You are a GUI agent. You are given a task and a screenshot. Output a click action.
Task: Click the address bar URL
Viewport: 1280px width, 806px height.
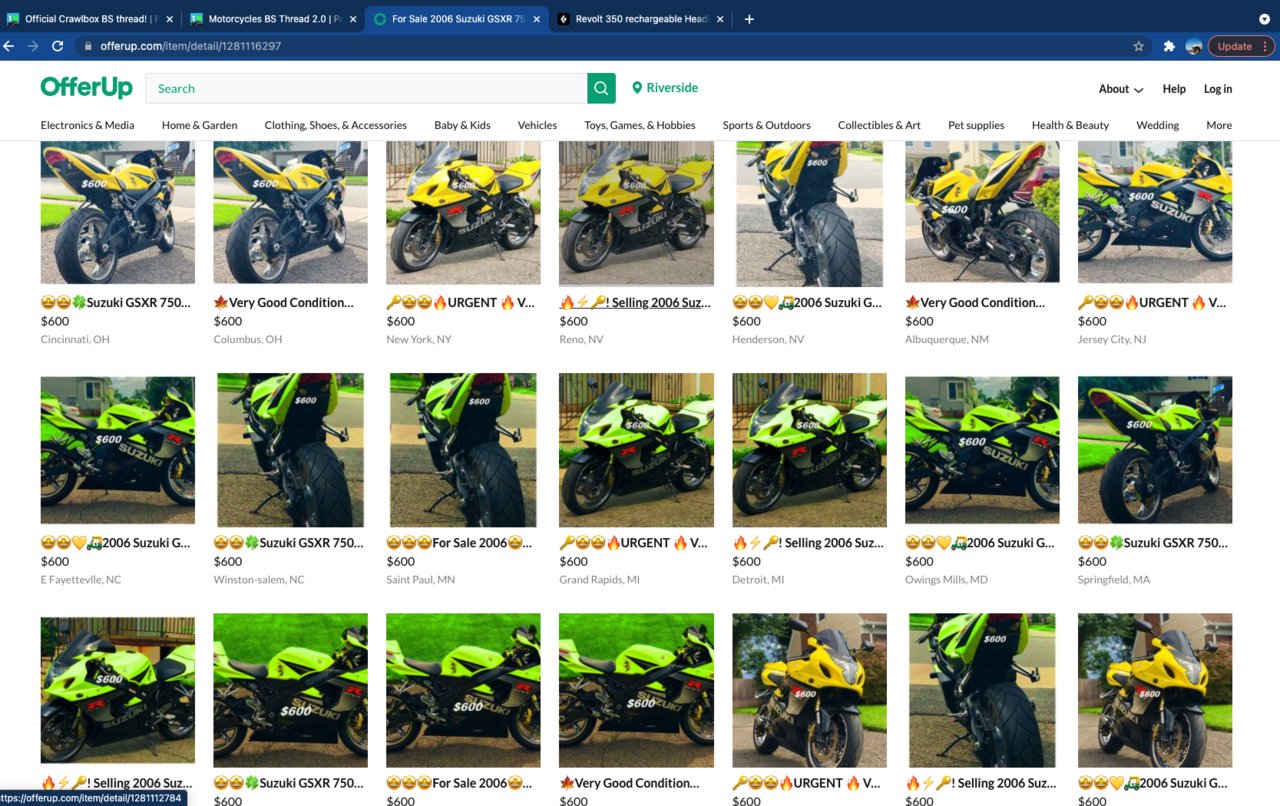tap(190, 46)
